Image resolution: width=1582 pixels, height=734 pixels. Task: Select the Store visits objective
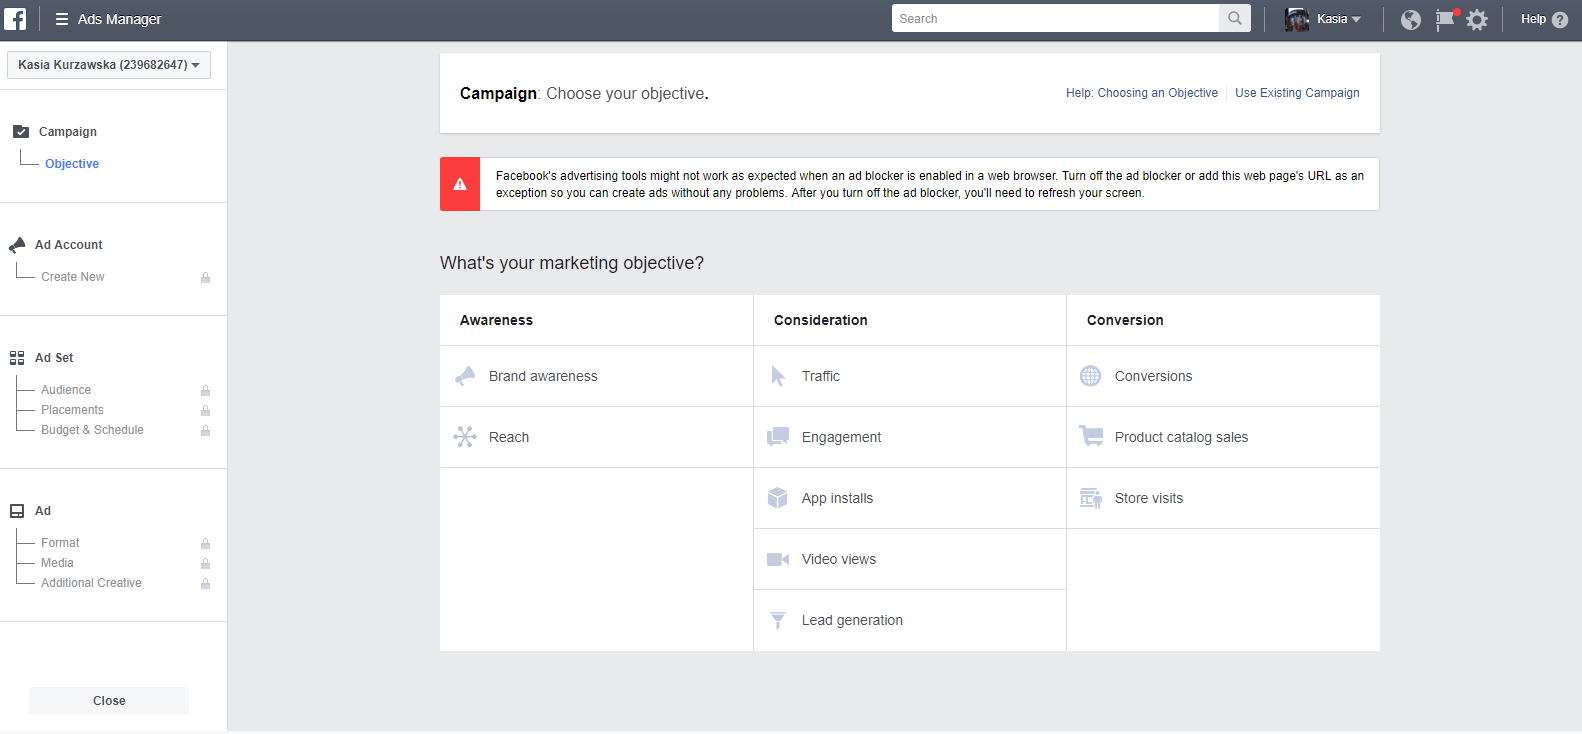[x=1223, y=498]
